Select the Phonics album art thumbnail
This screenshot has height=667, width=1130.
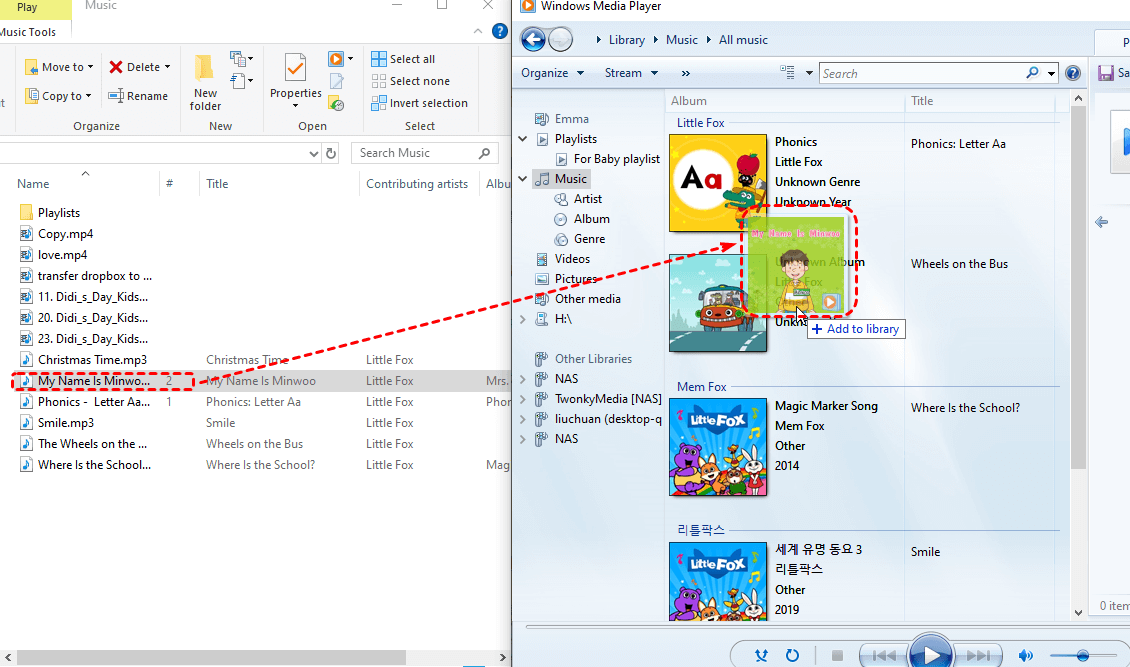[718, 183]
